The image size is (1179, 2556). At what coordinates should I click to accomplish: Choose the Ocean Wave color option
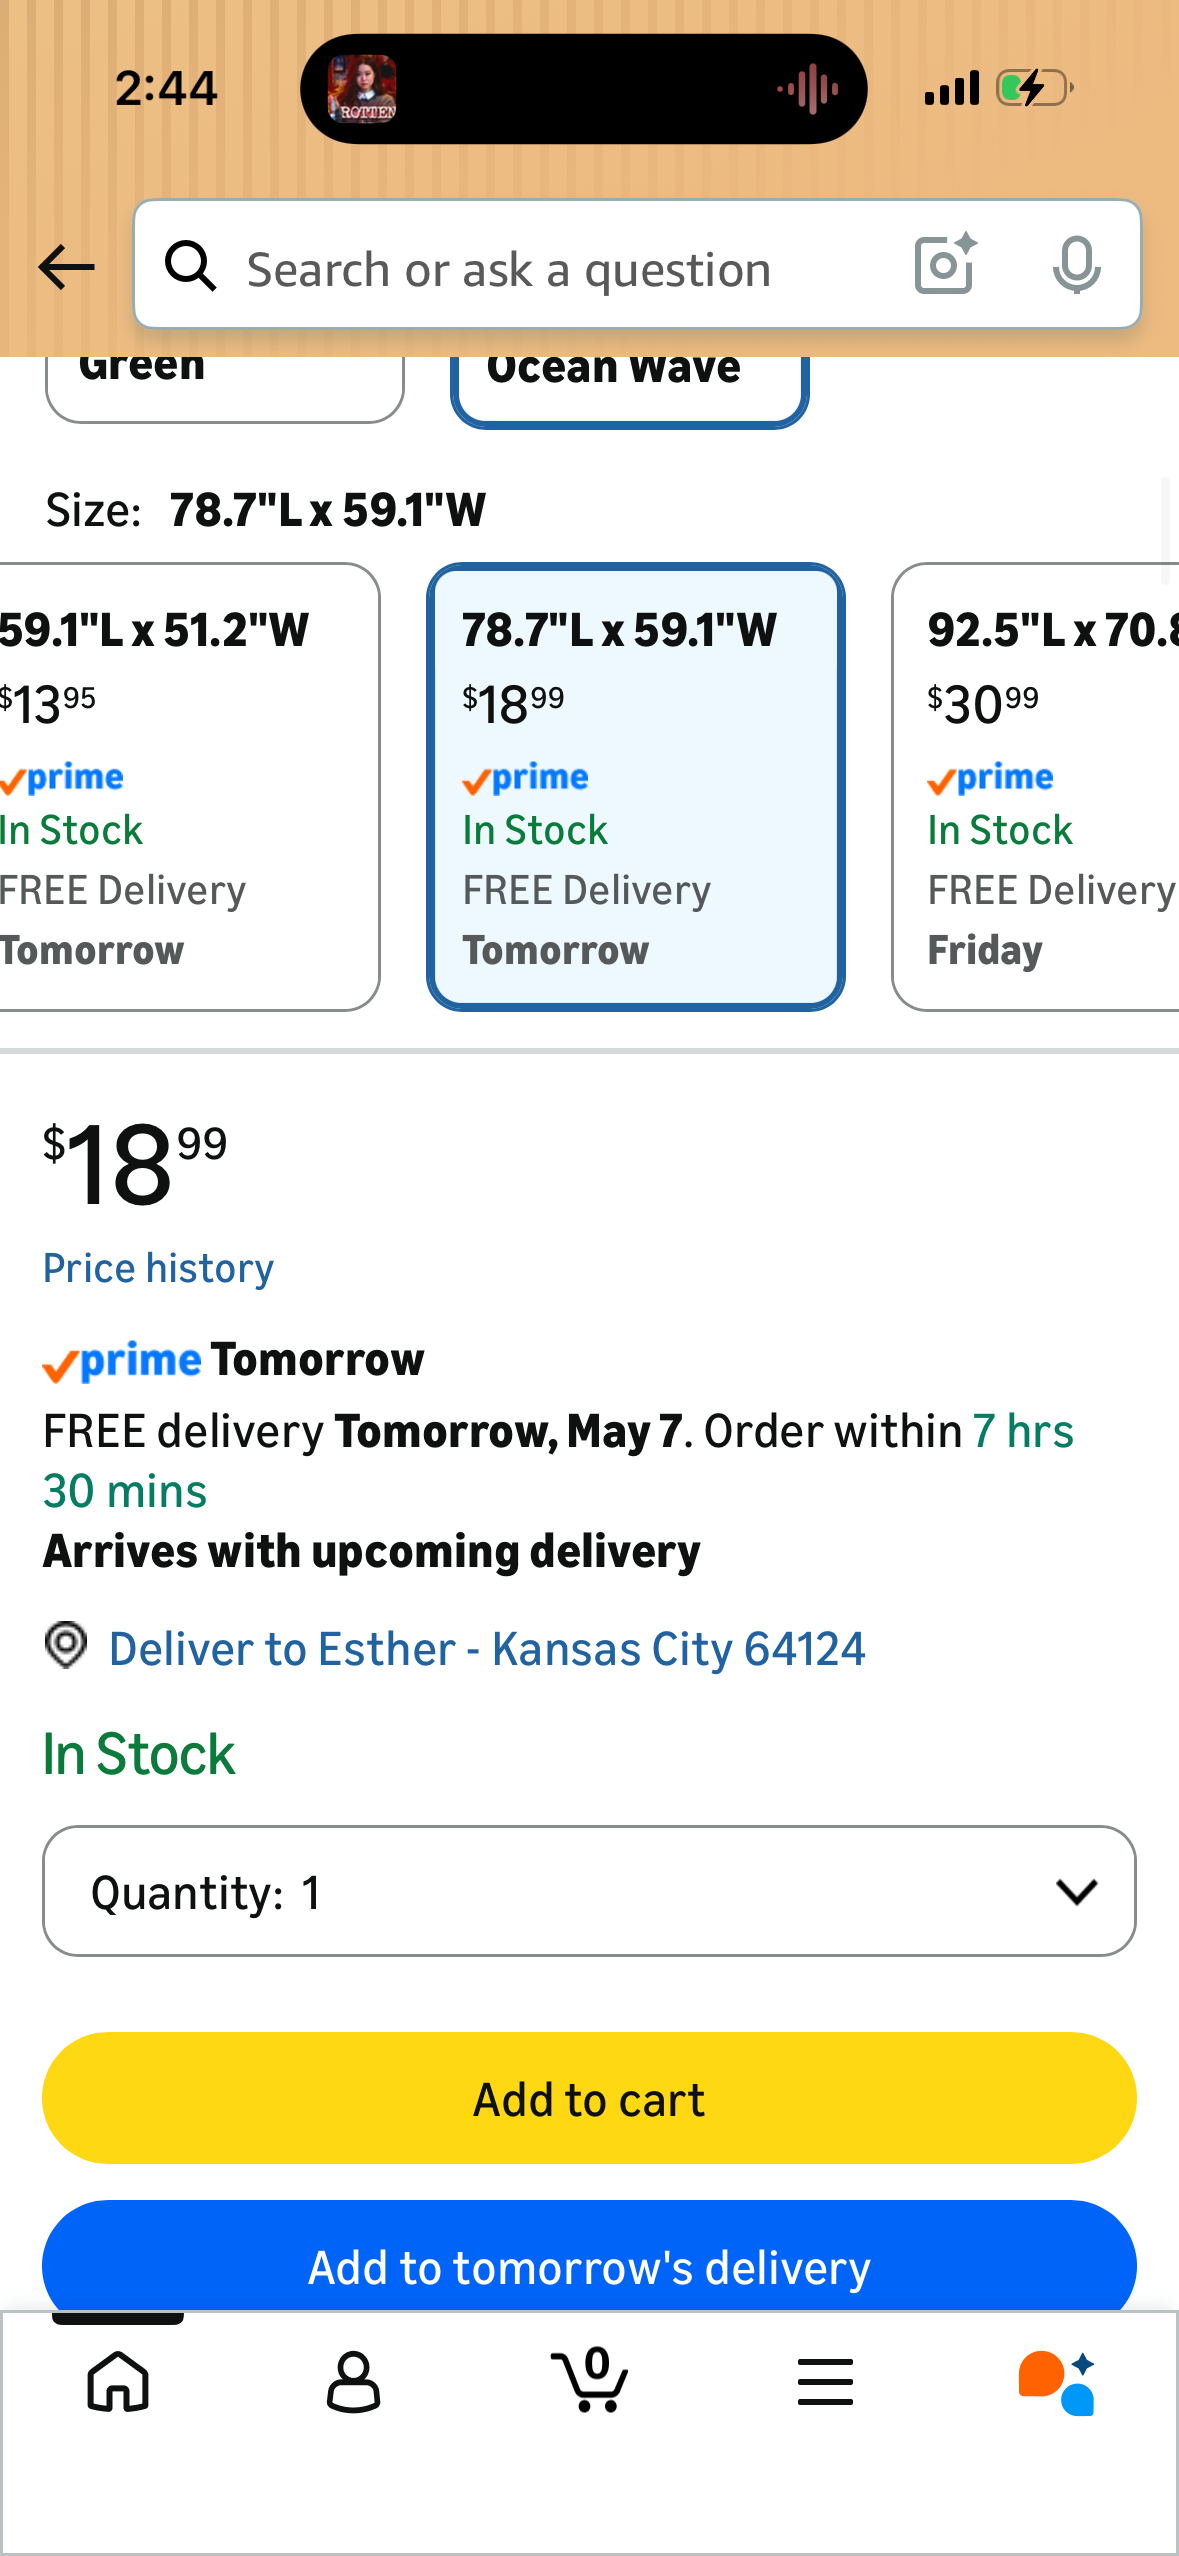coord(630,390)
